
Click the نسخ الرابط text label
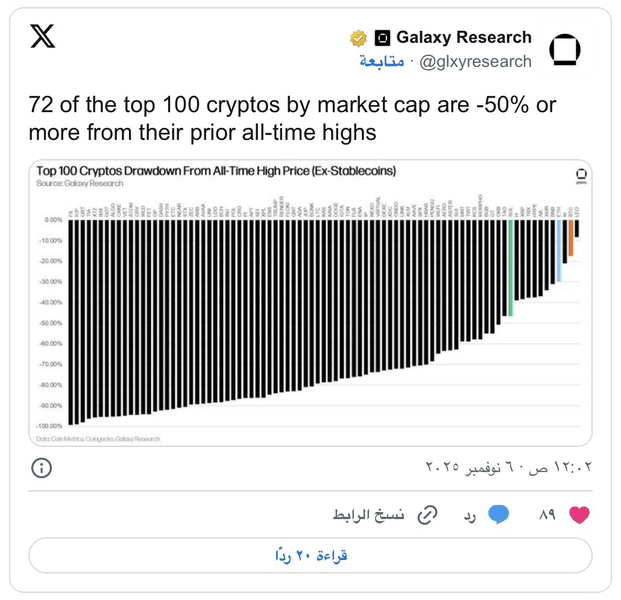[x=369, y=515]
